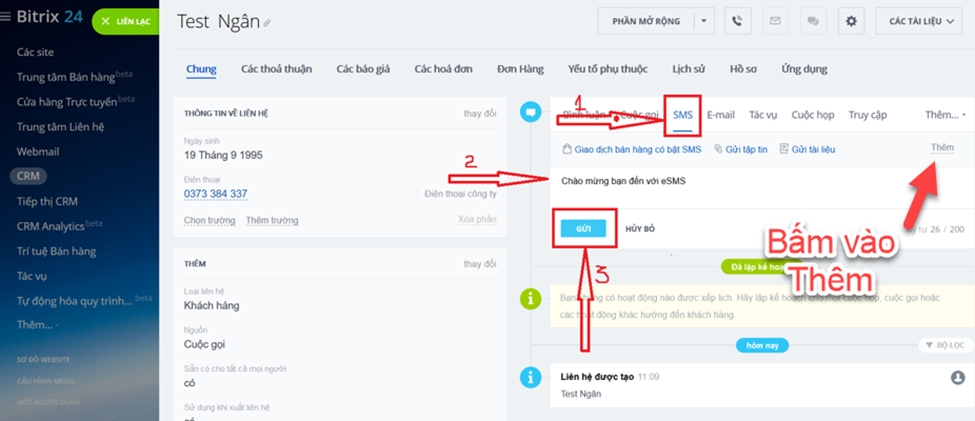Open the BỘ LỌC filter control
This screenshot has width=975, height=421.
click(x=944, y=345)
